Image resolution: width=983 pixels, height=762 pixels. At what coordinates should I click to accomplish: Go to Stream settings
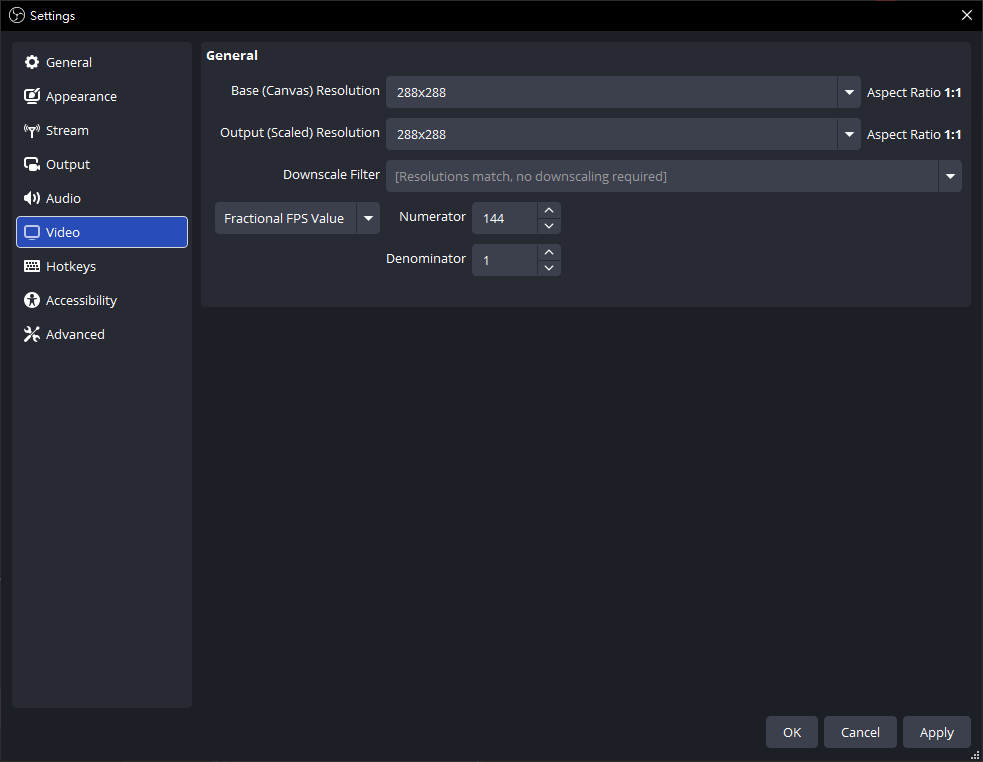tap(102, 130)
